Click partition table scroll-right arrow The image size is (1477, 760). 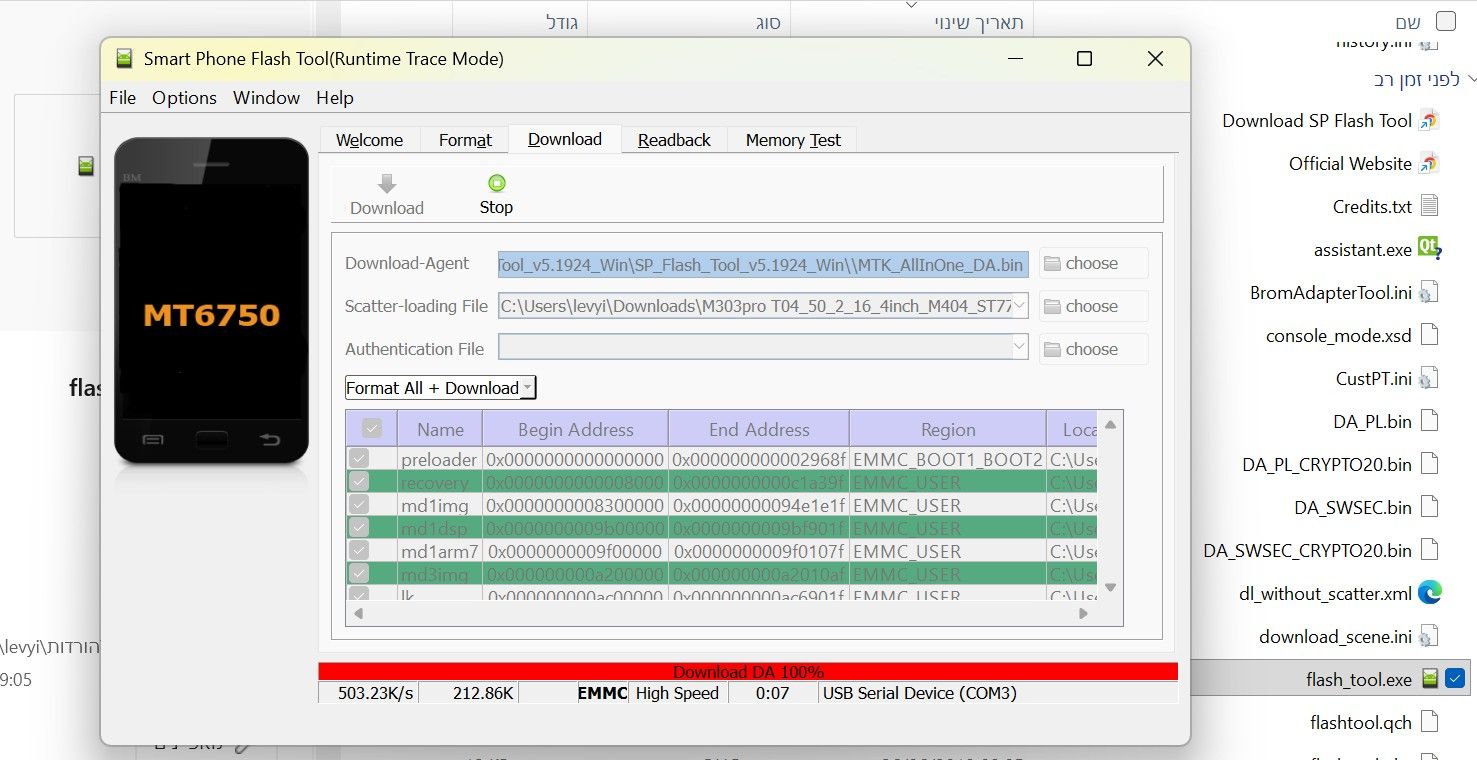coord(1083,613)
